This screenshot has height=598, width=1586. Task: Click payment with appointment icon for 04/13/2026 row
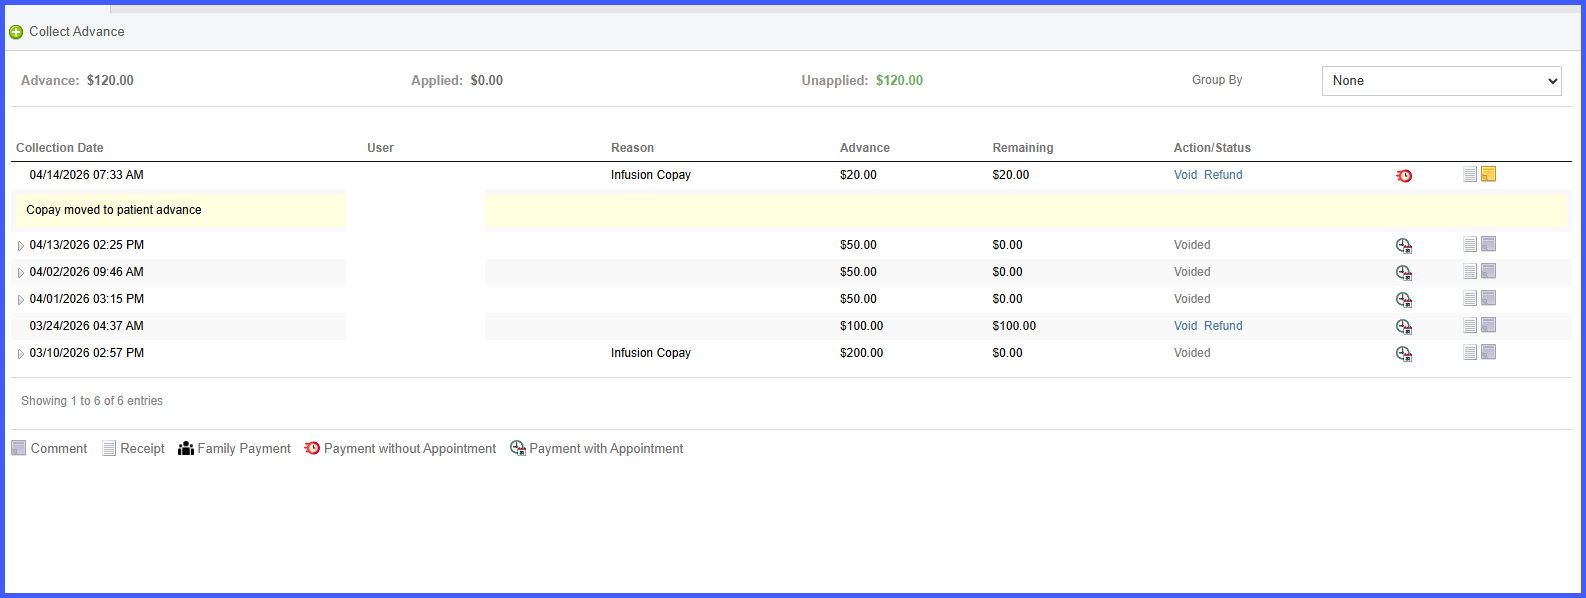pos(1404,246)
